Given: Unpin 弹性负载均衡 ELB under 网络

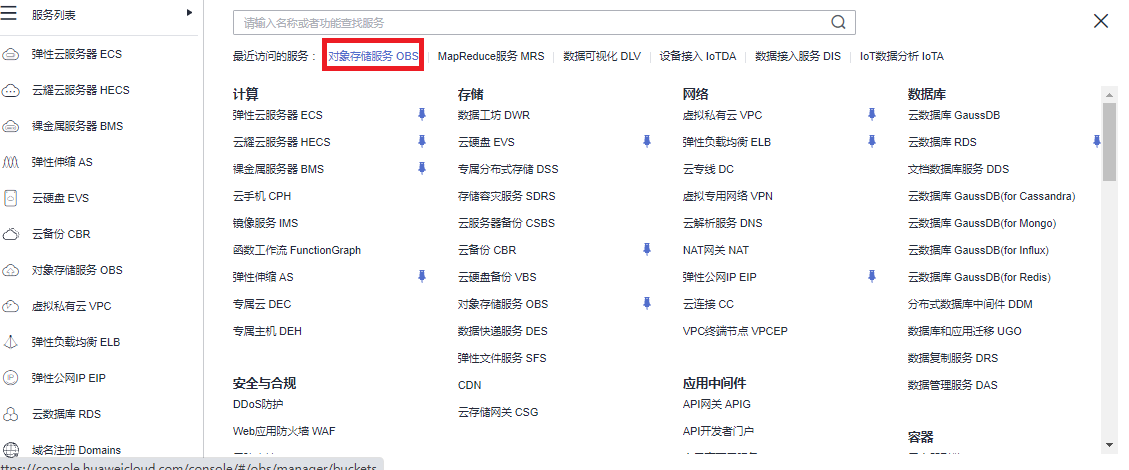Looking at the screenshot, I should (872, 142).
